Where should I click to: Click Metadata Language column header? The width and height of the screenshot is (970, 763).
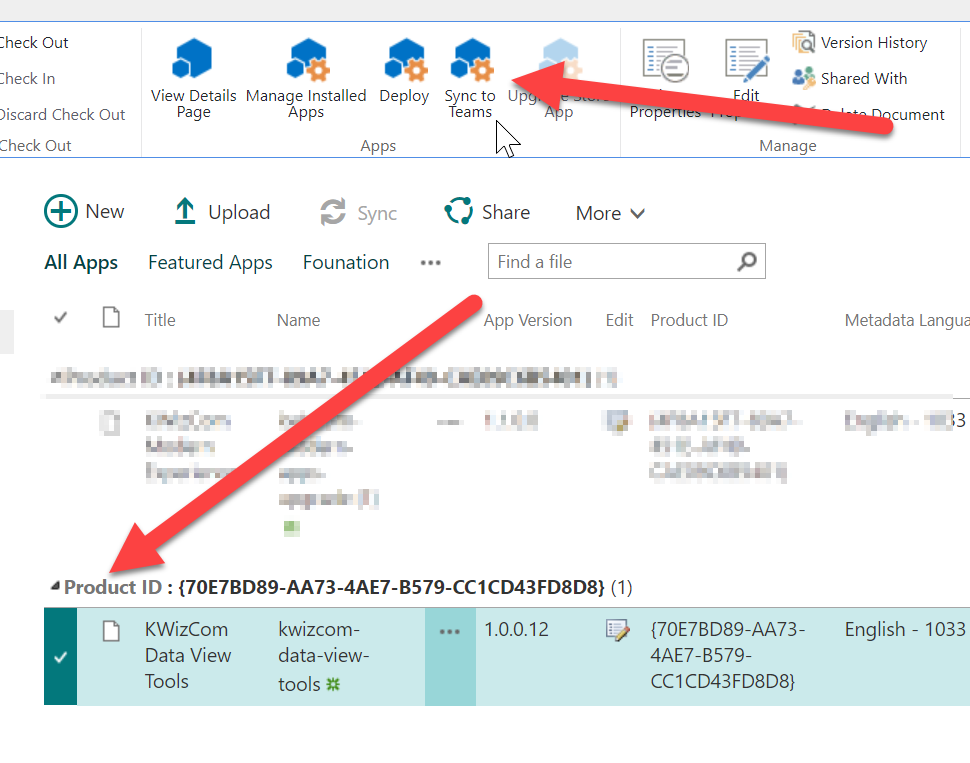(907, 320)
